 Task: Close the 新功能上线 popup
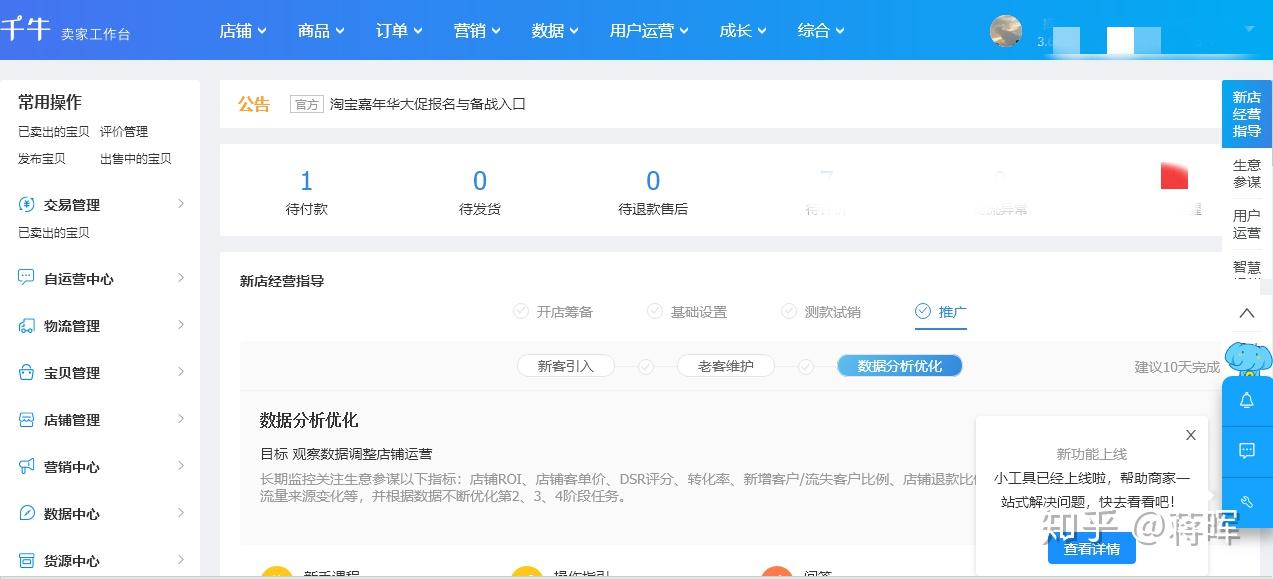(1191, 435)
